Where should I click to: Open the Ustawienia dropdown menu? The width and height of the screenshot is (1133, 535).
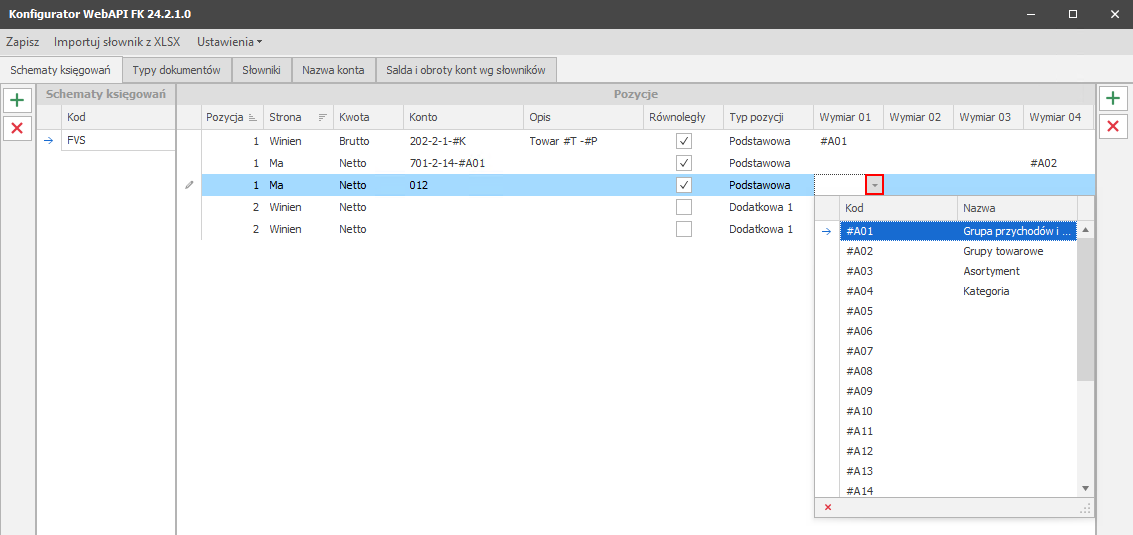229,42
